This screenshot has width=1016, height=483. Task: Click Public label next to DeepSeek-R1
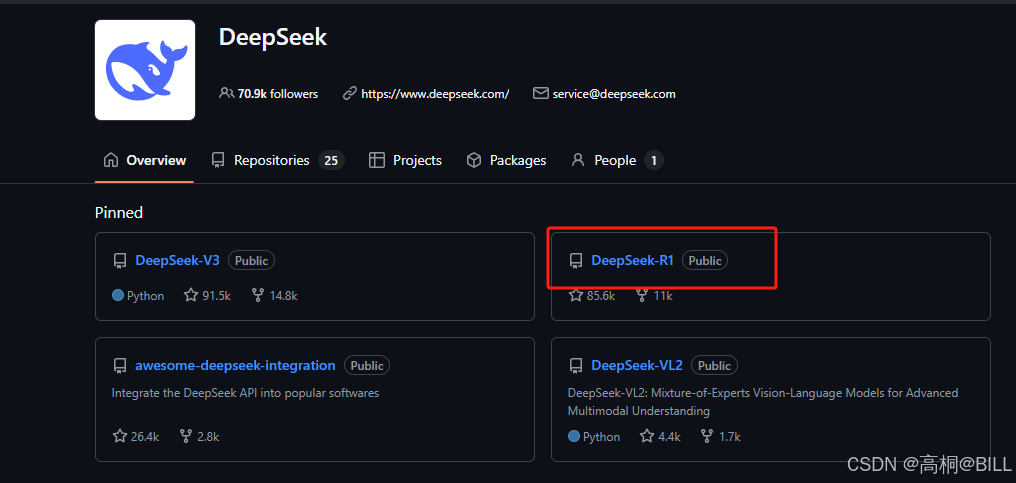pyautogui.click(x=705, y=261)
